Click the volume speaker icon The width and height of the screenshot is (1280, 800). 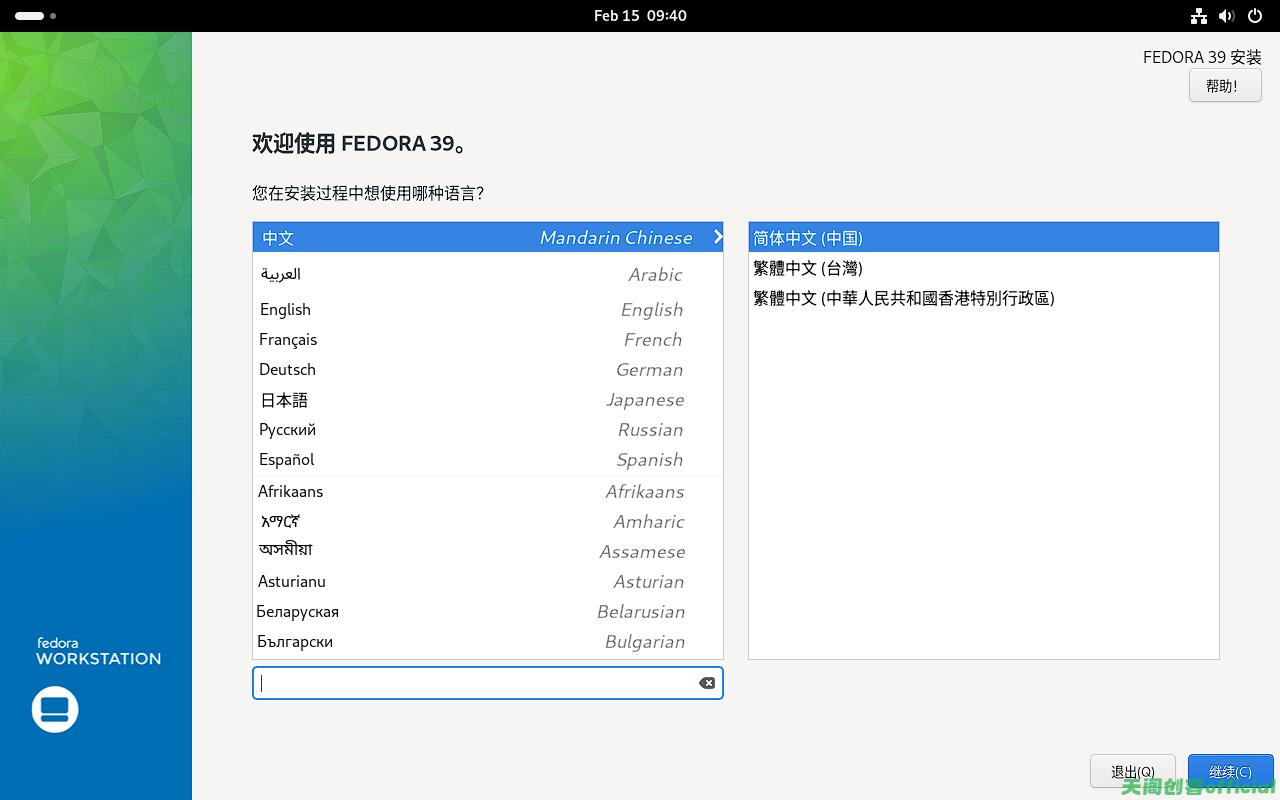[x=1227, y=16]
